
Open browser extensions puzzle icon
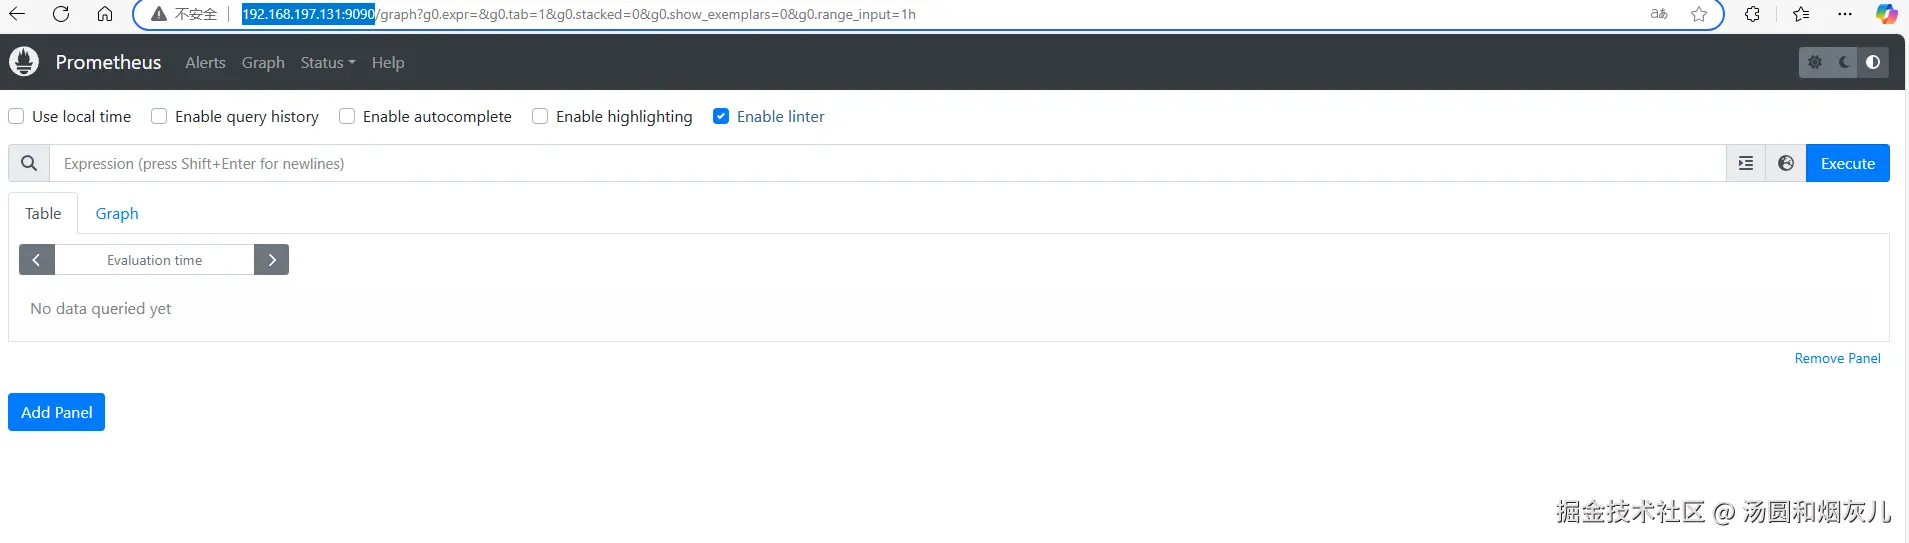coord(1753,14)
